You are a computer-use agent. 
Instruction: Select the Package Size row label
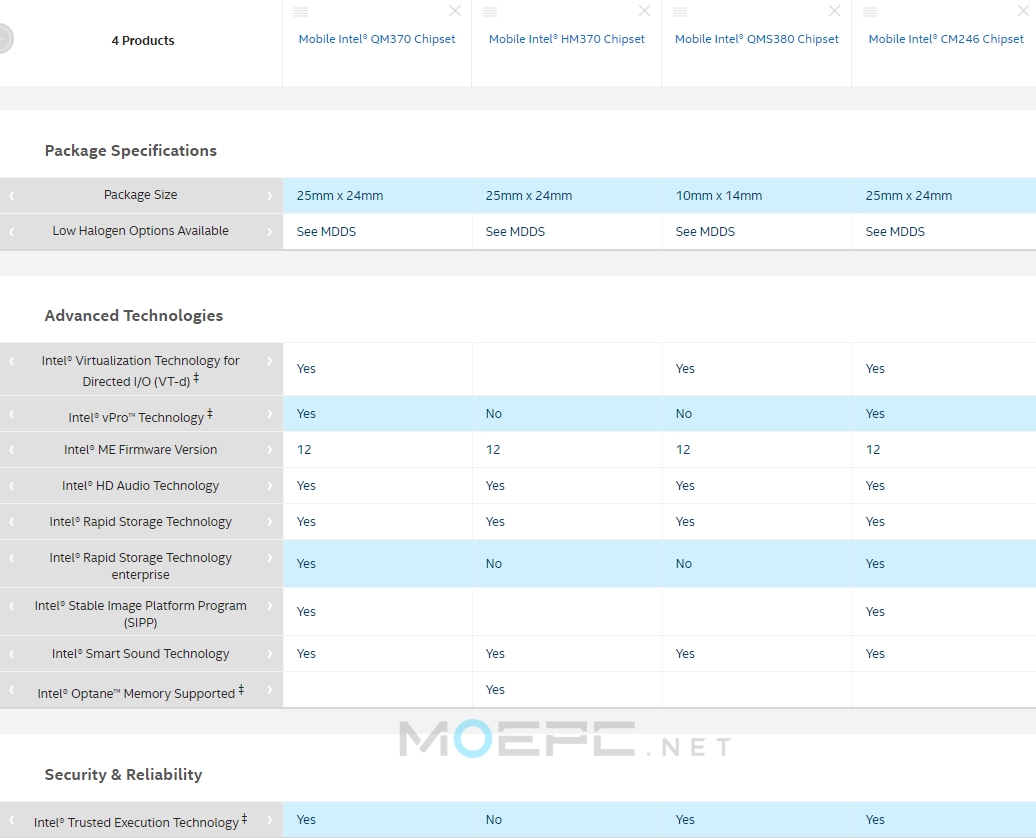tap(141, 195)
